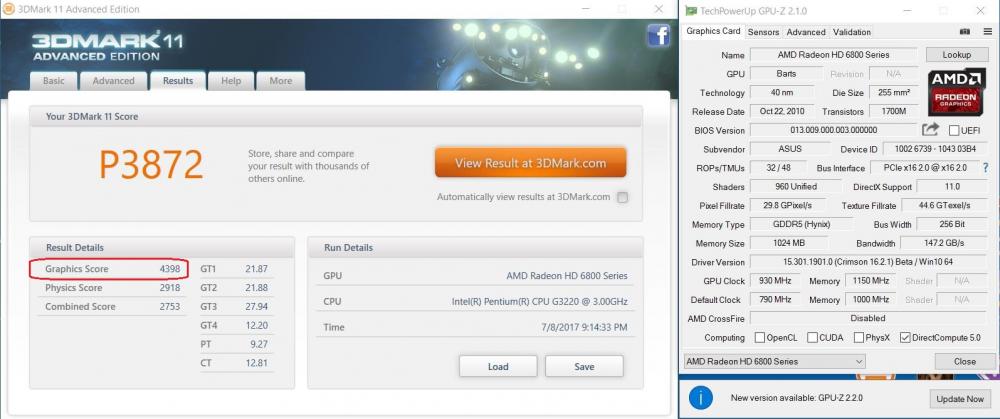Click the Texture Fillrate 44.6 GTexel/s field
Screen dimensions: 1000x419
click(945, 205)
